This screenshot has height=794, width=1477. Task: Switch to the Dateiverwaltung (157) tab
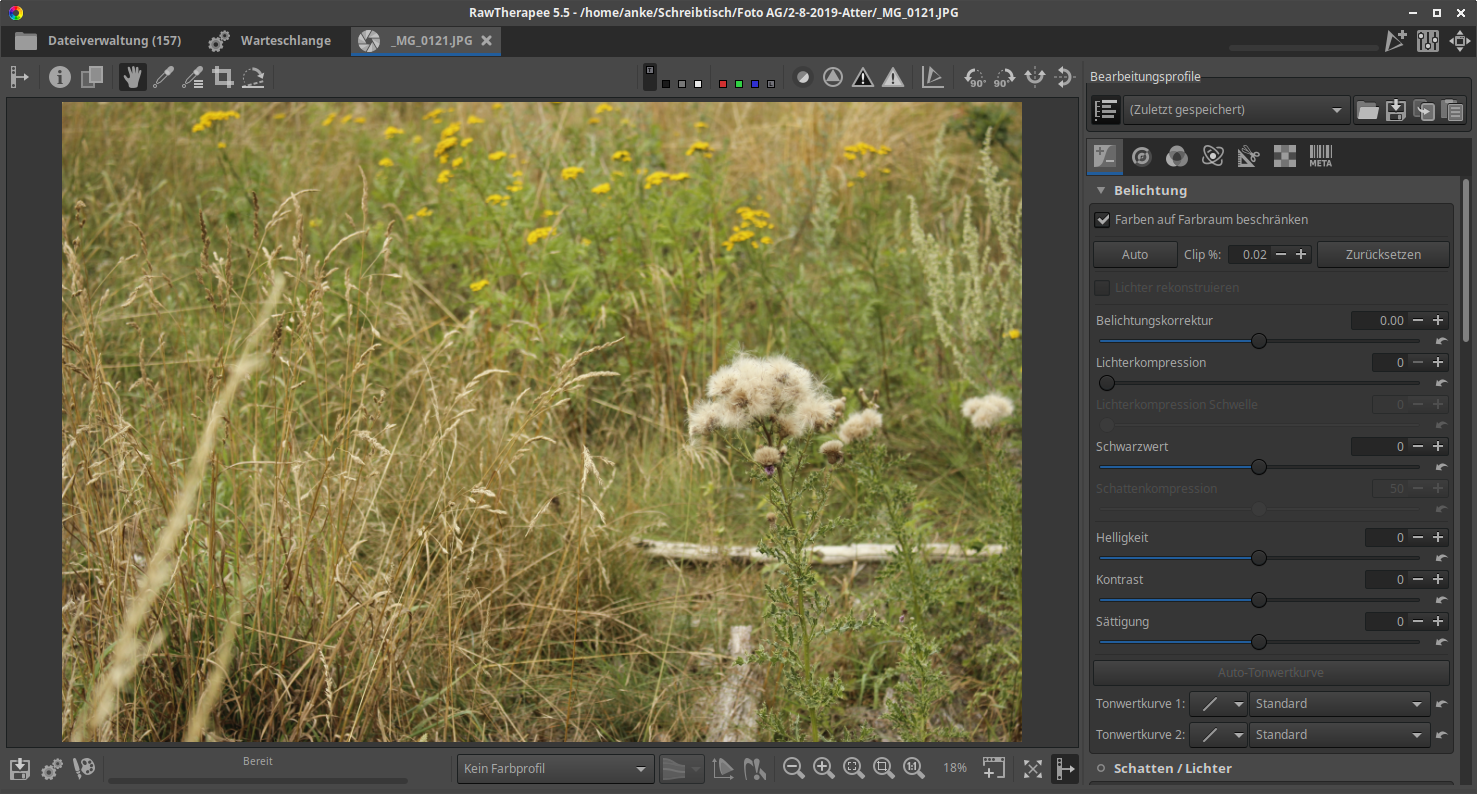[98, 41]
